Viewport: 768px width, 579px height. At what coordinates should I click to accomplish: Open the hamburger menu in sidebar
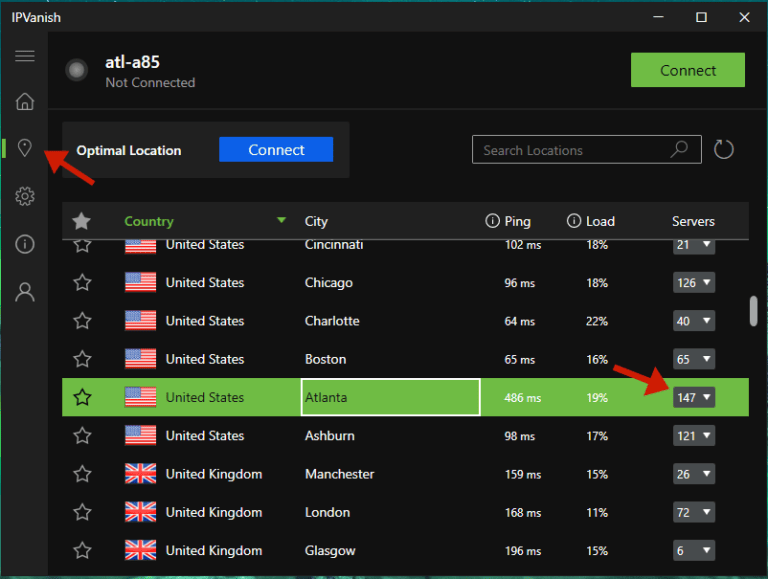pos(25,56)
